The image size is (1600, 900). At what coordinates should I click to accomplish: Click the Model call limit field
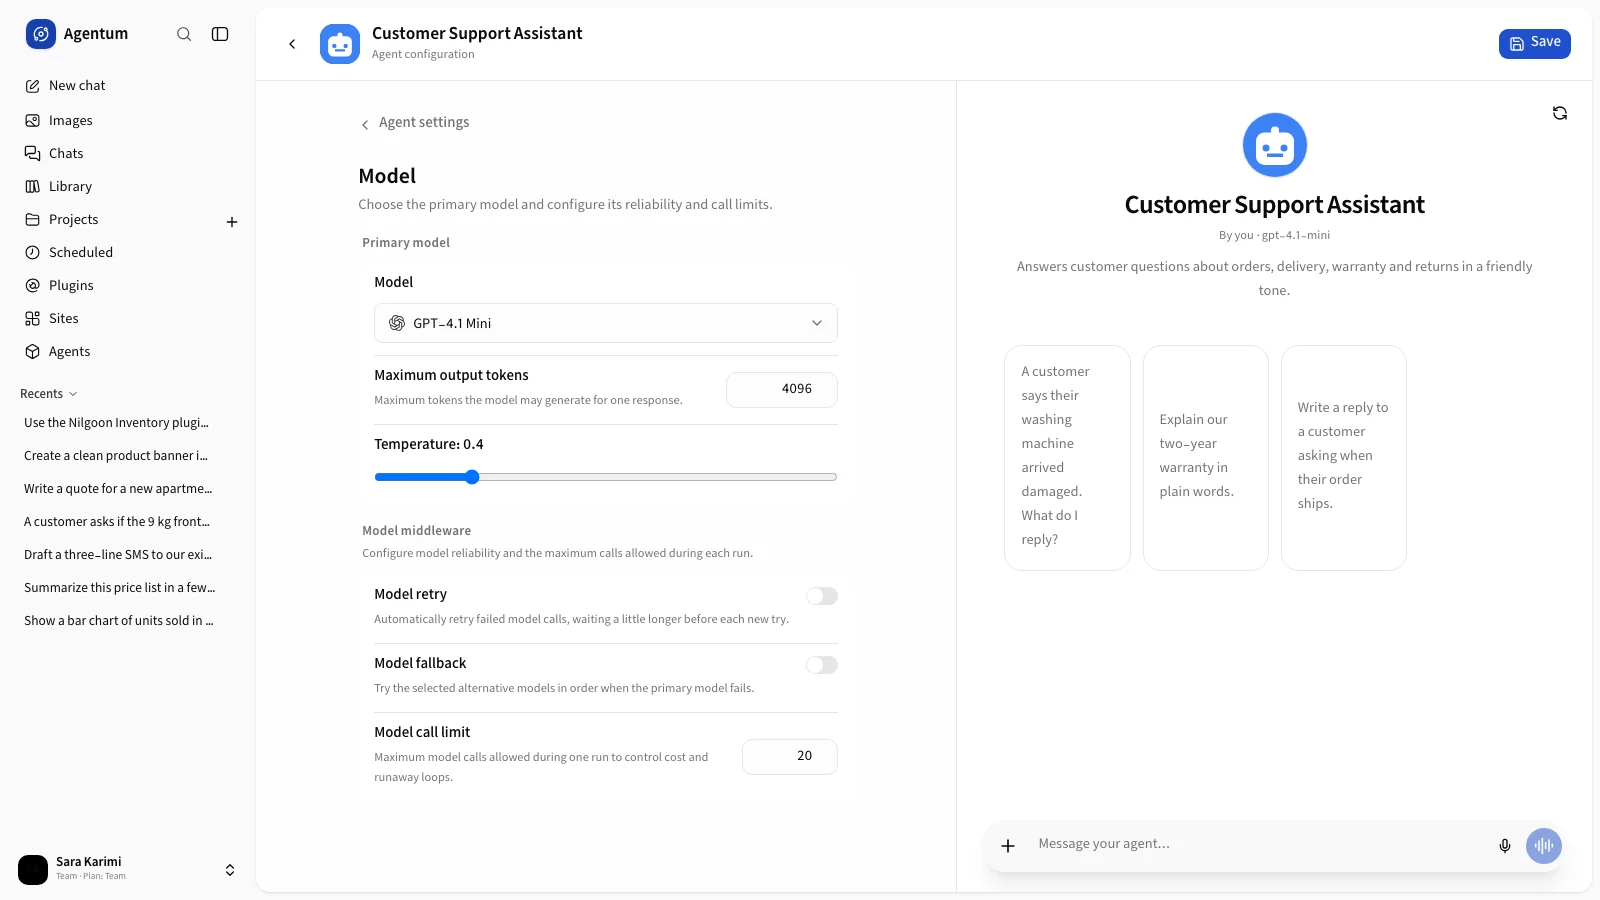coord(790,756)
